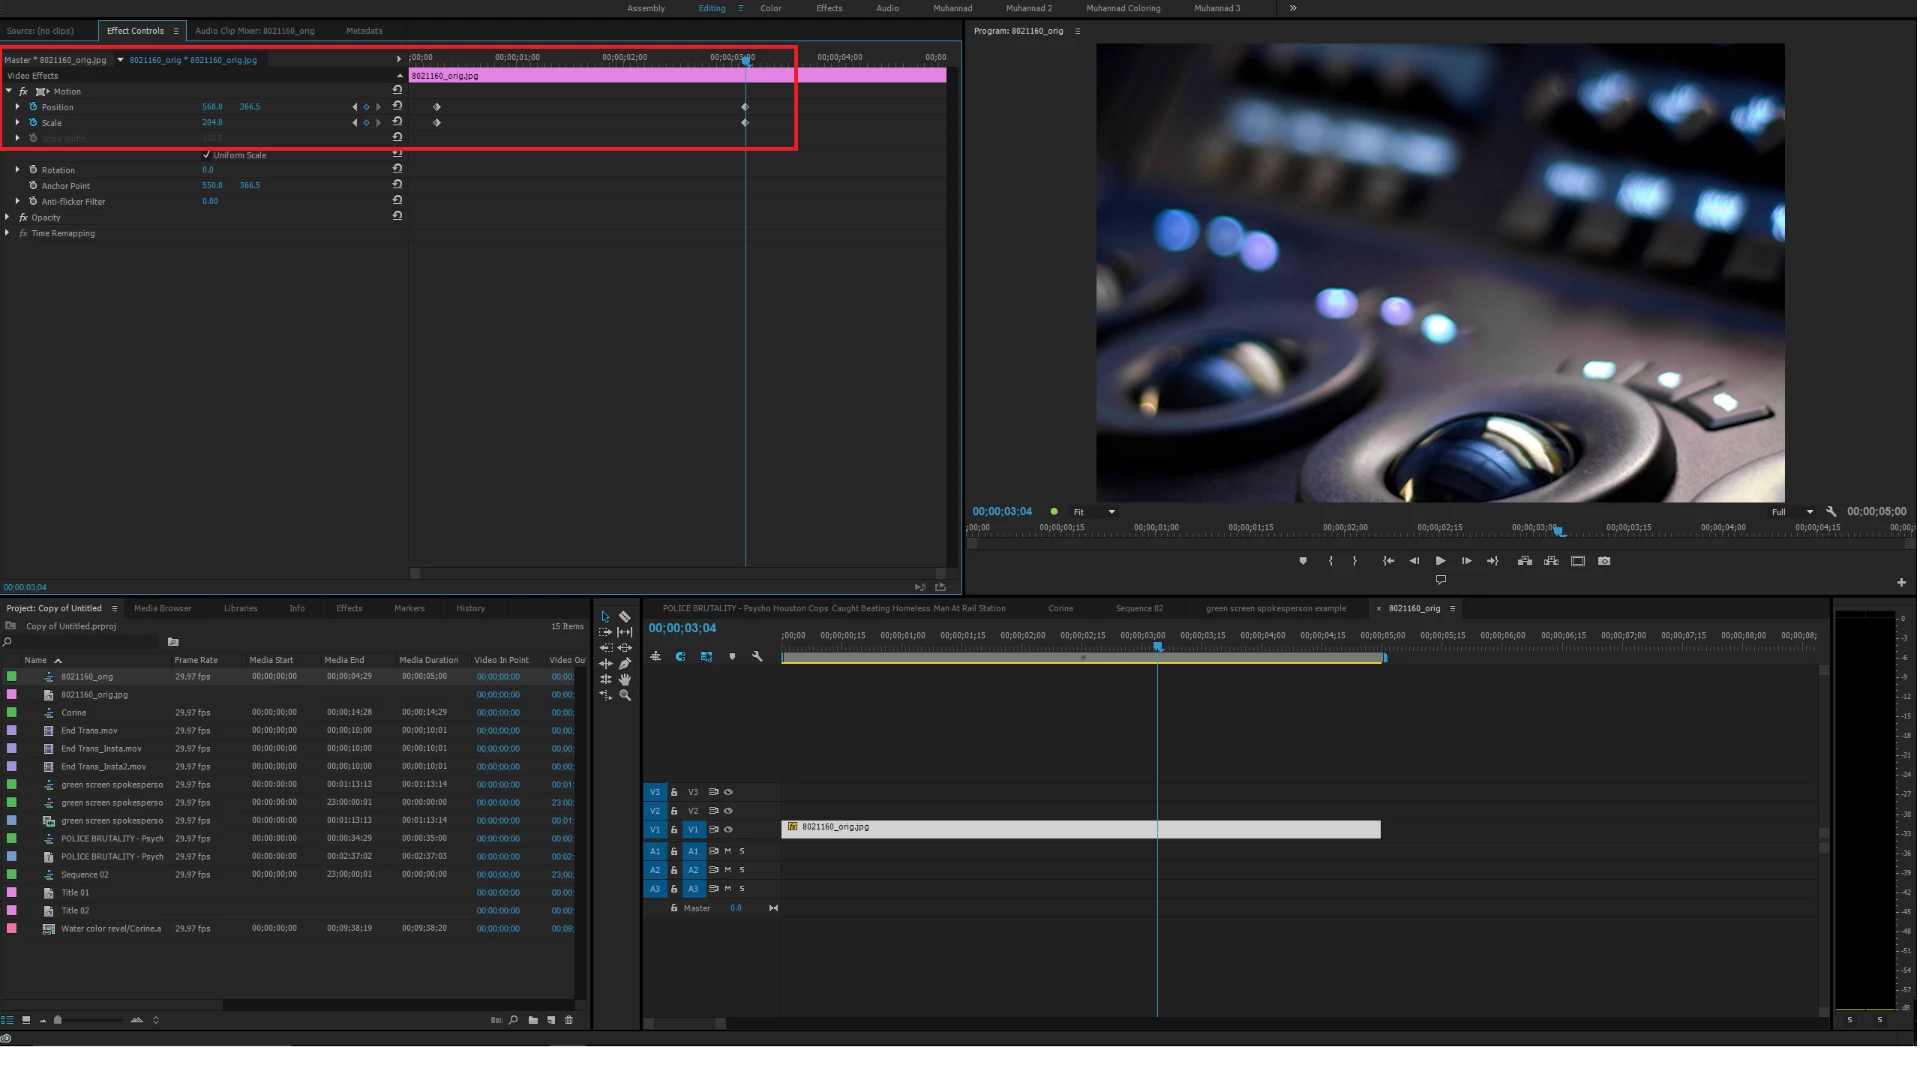Select the Pen tool in tools panel
This screenshot has width=1920, height=1080.
coord(625,664)
